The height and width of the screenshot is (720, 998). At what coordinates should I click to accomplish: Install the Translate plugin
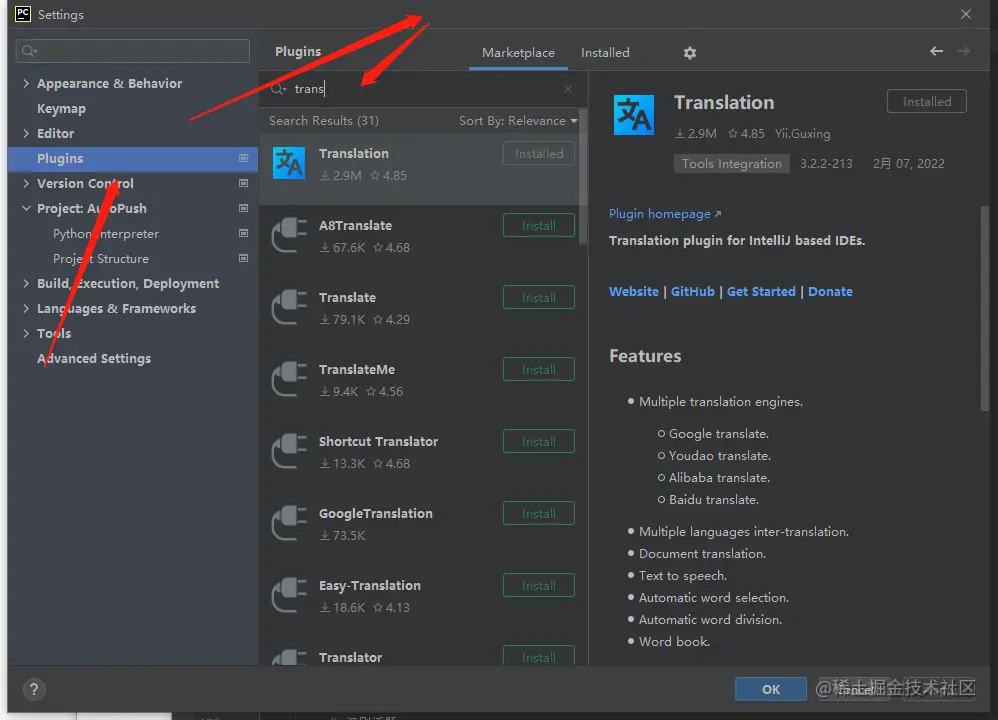pyautogui.click(x=538, y=297)
